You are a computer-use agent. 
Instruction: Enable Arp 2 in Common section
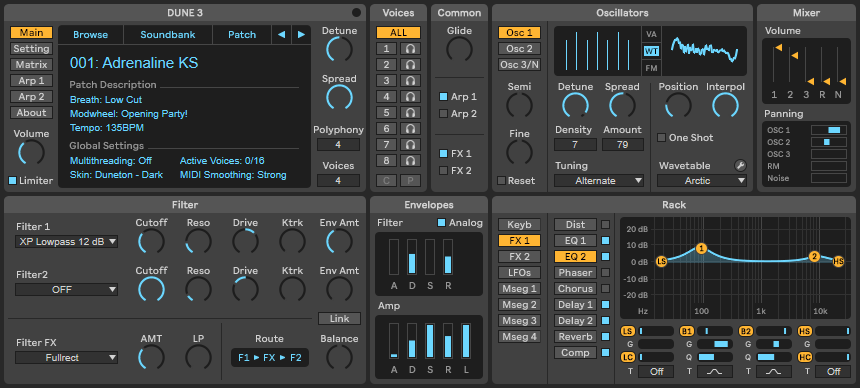click(x=443, y=114)
